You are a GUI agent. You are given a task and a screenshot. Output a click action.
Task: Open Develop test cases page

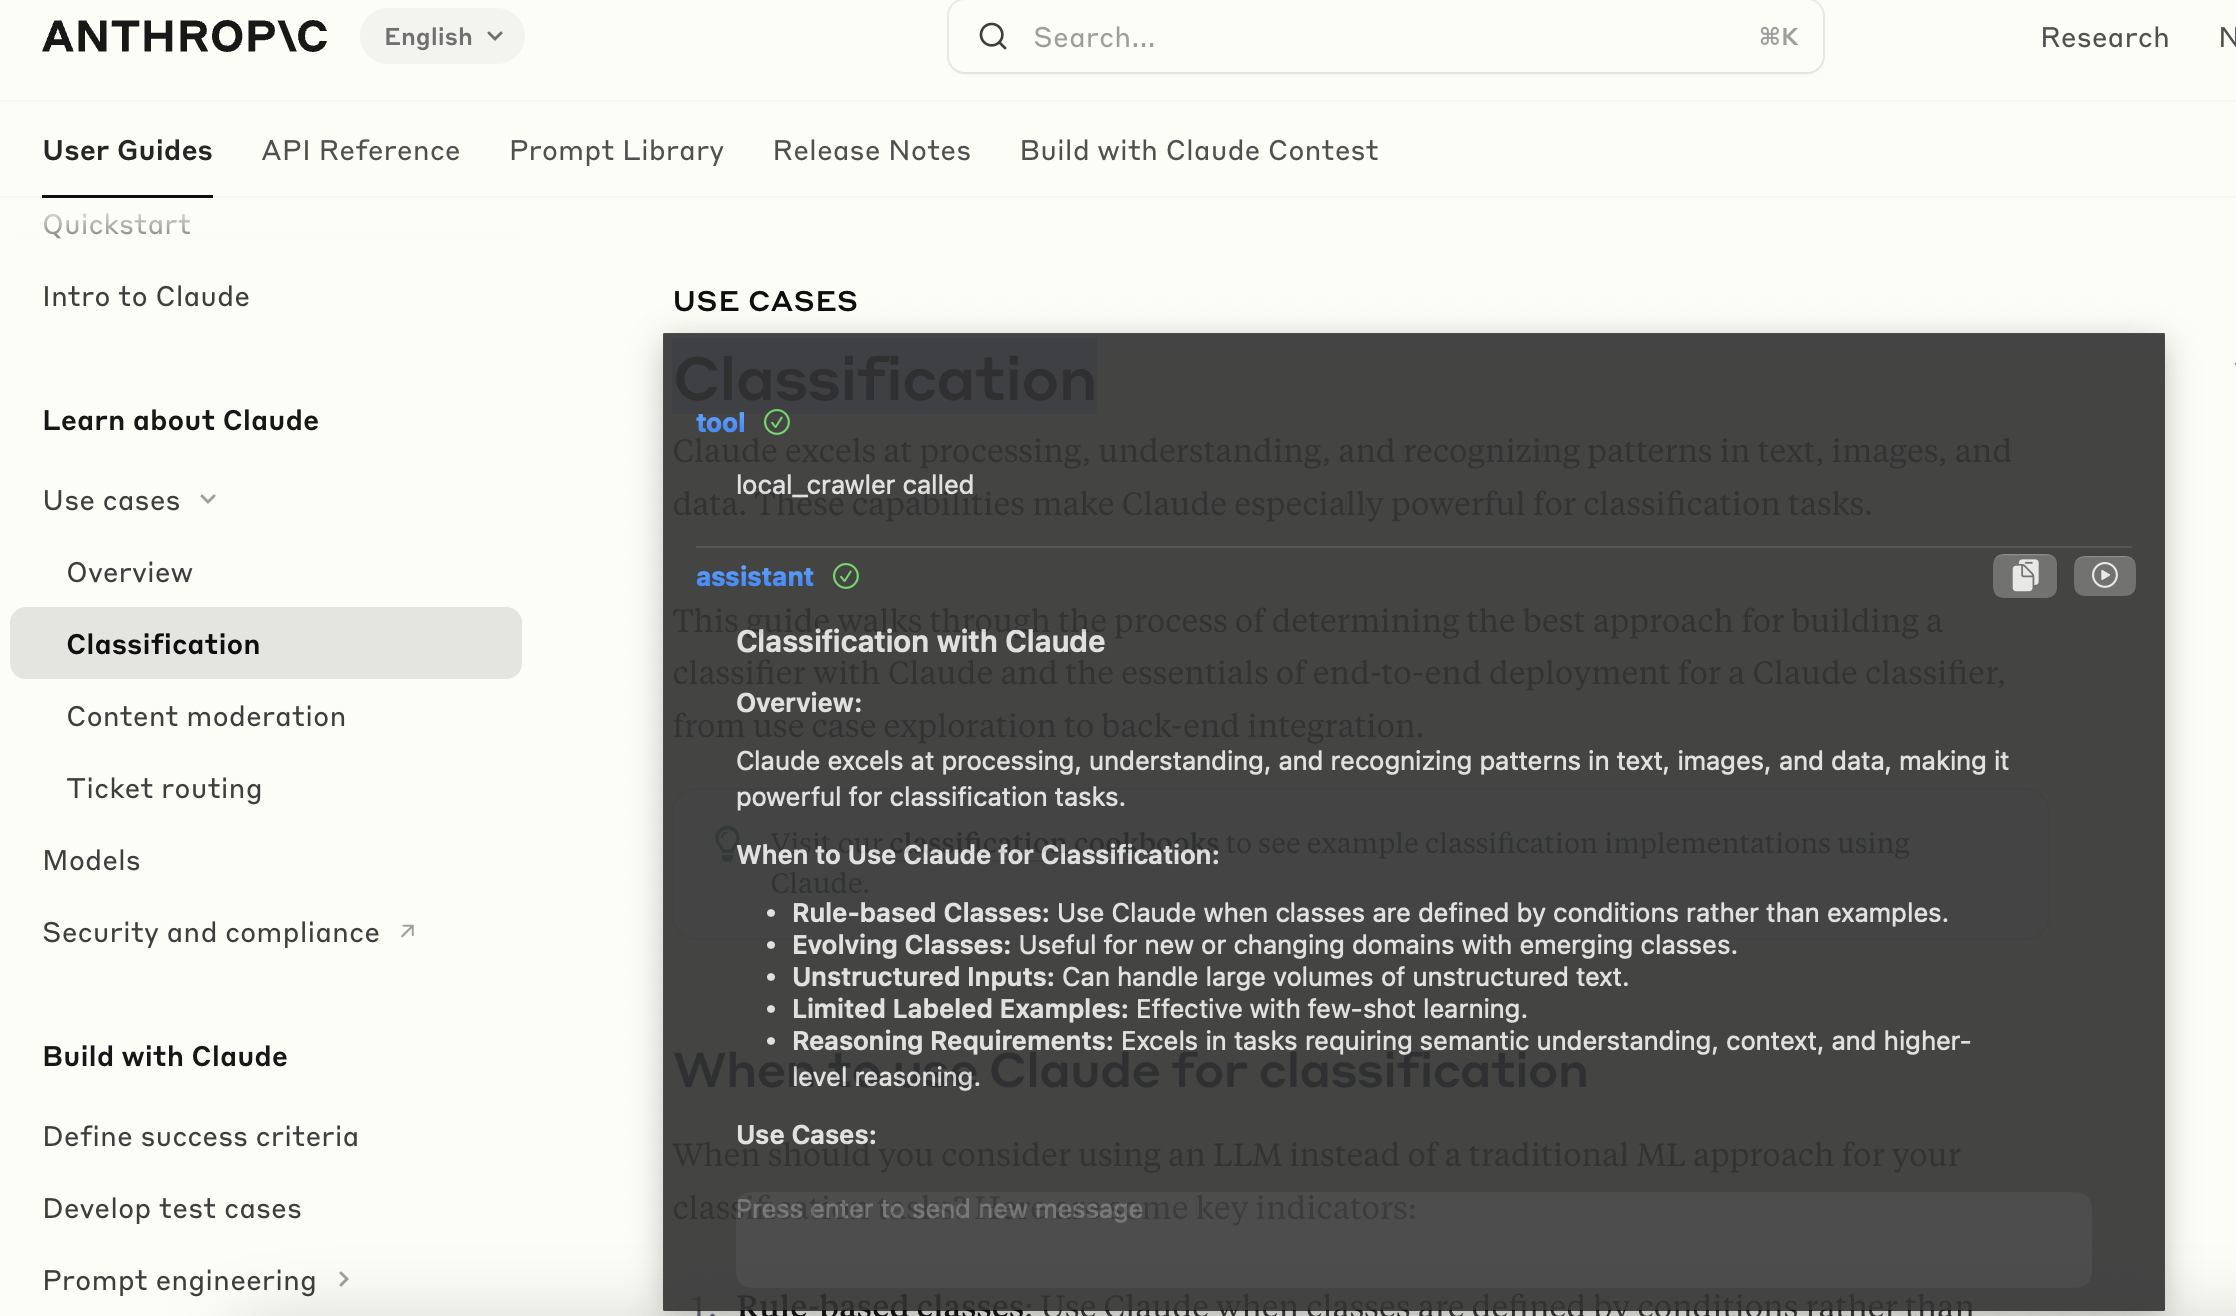172,1208
